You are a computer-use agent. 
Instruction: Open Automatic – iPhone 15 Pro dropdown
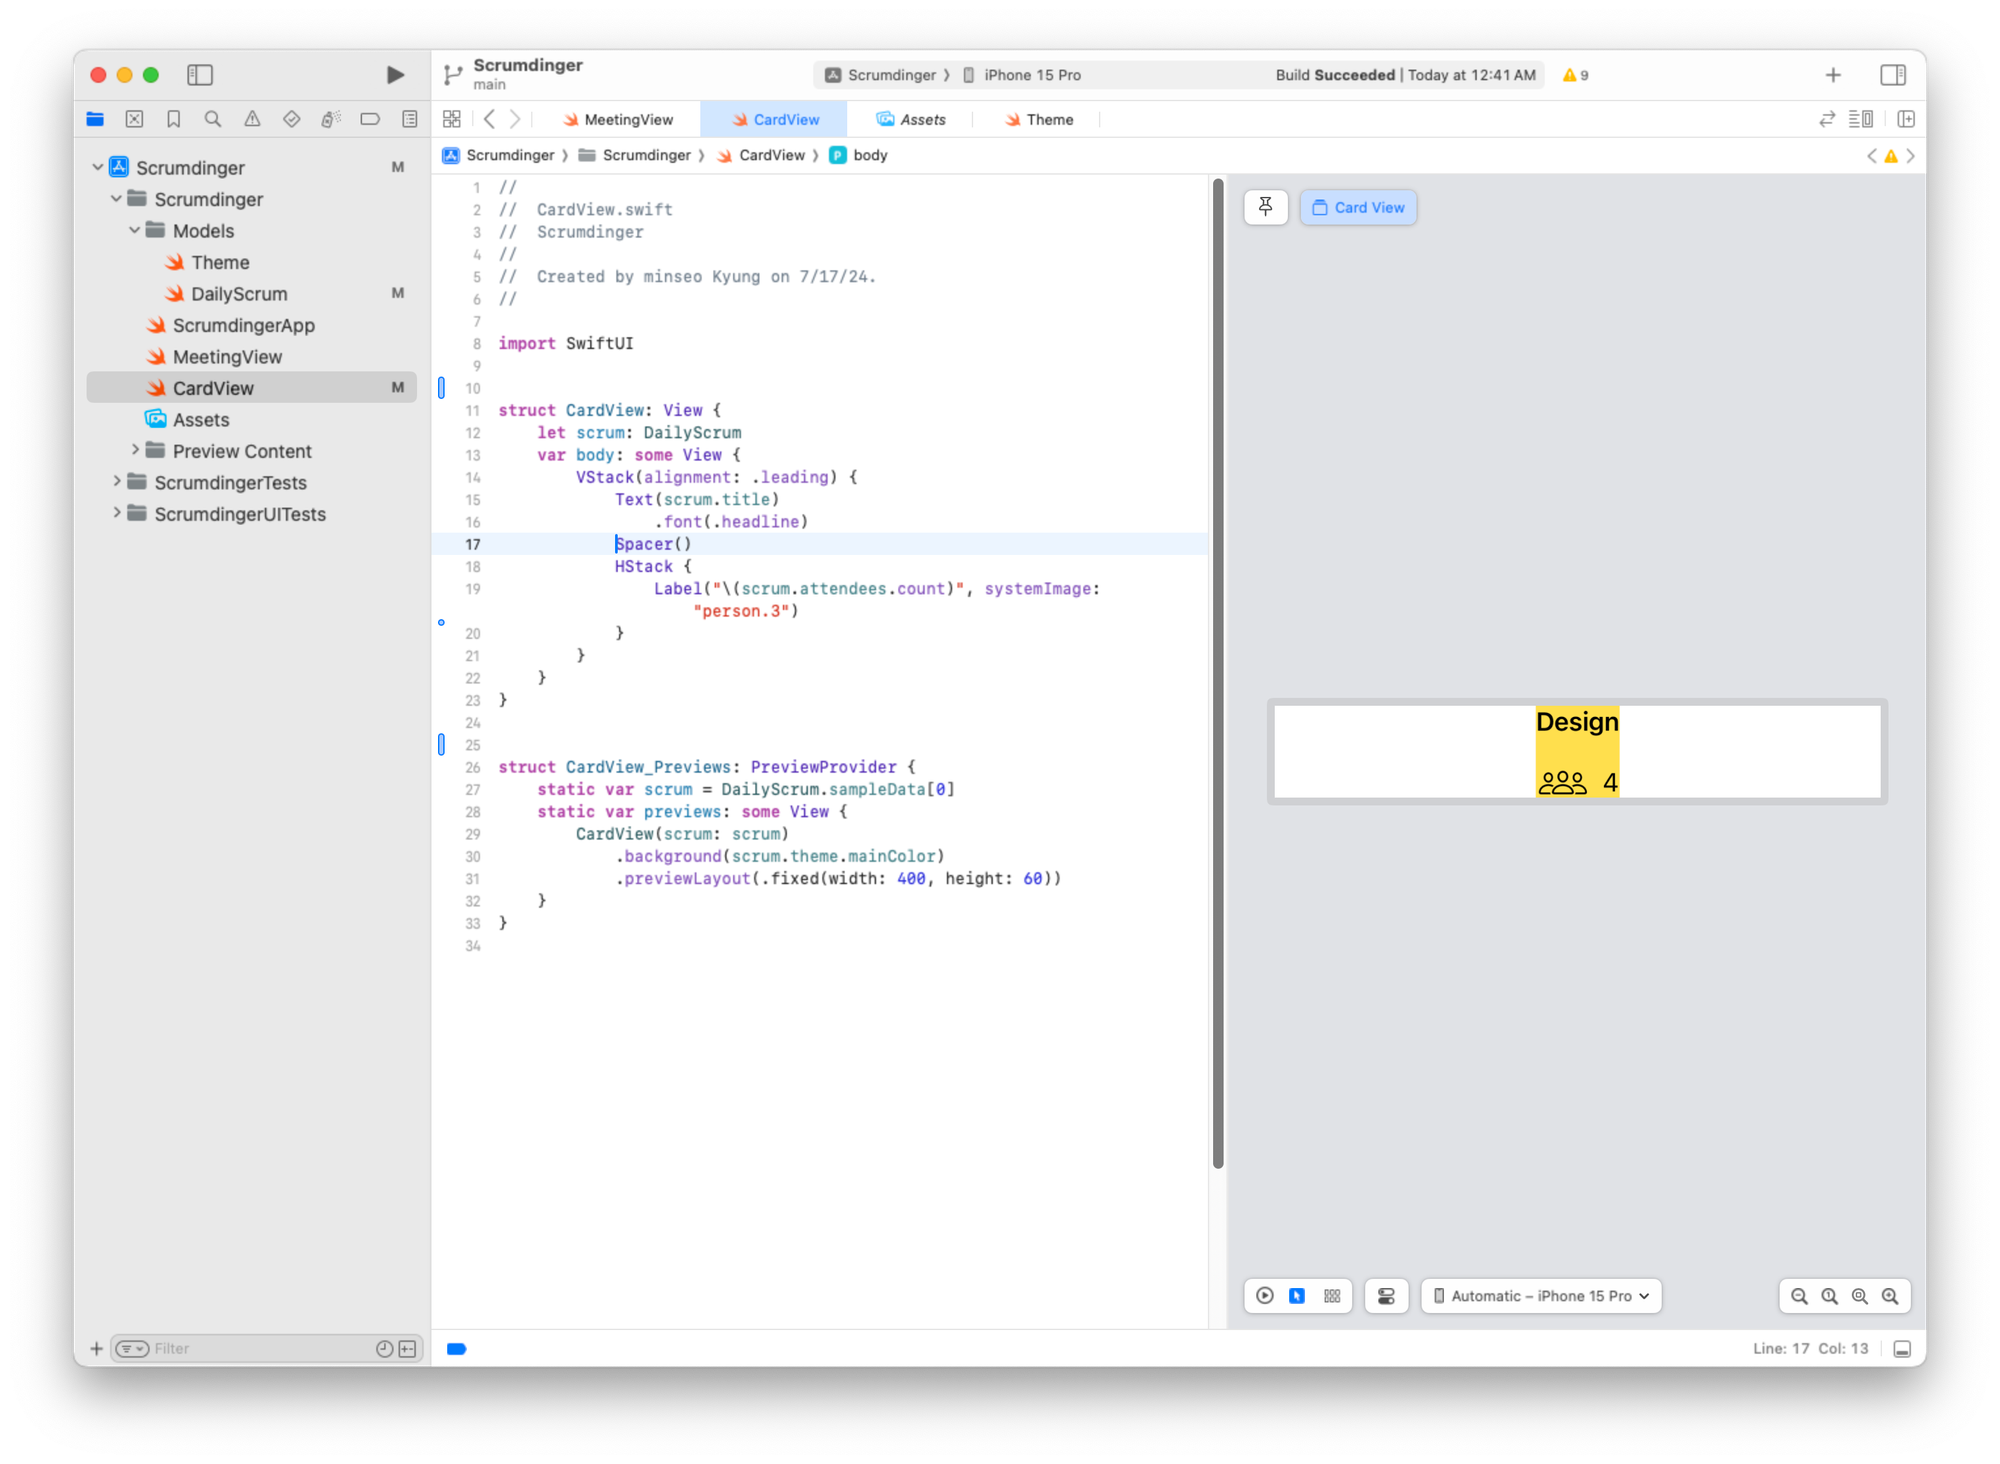pos(1541,1296)
